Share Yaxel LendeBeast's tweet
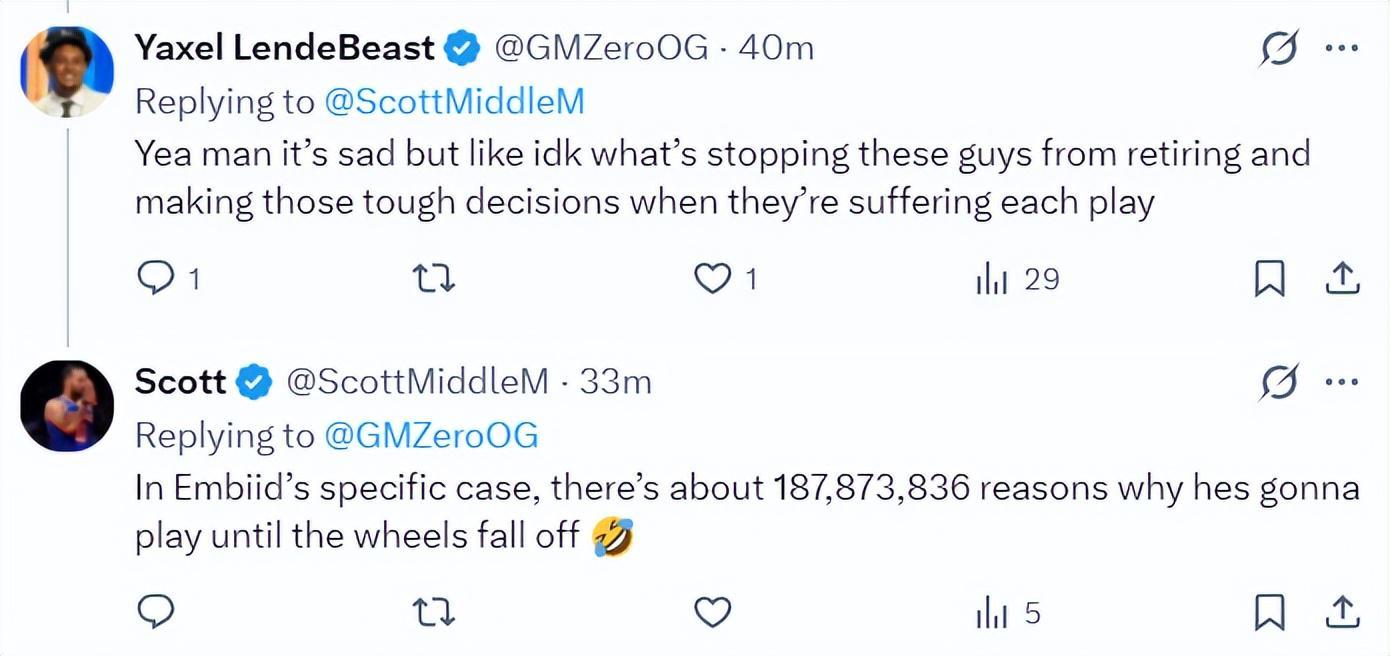This screenshot has width=1390, height=656. pyautogui.click(x=1341, y=279)
